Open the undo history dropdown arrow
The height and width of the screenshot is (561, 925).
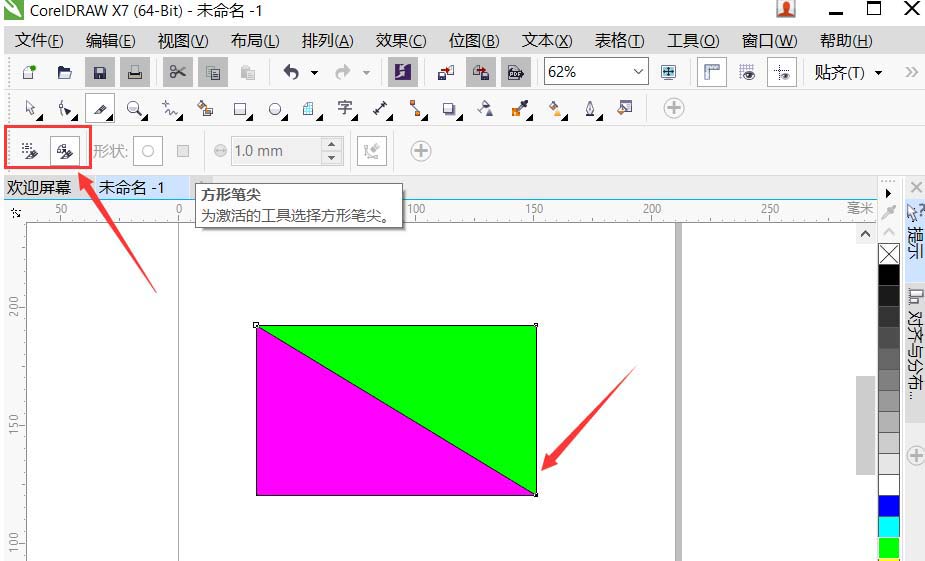314,73
